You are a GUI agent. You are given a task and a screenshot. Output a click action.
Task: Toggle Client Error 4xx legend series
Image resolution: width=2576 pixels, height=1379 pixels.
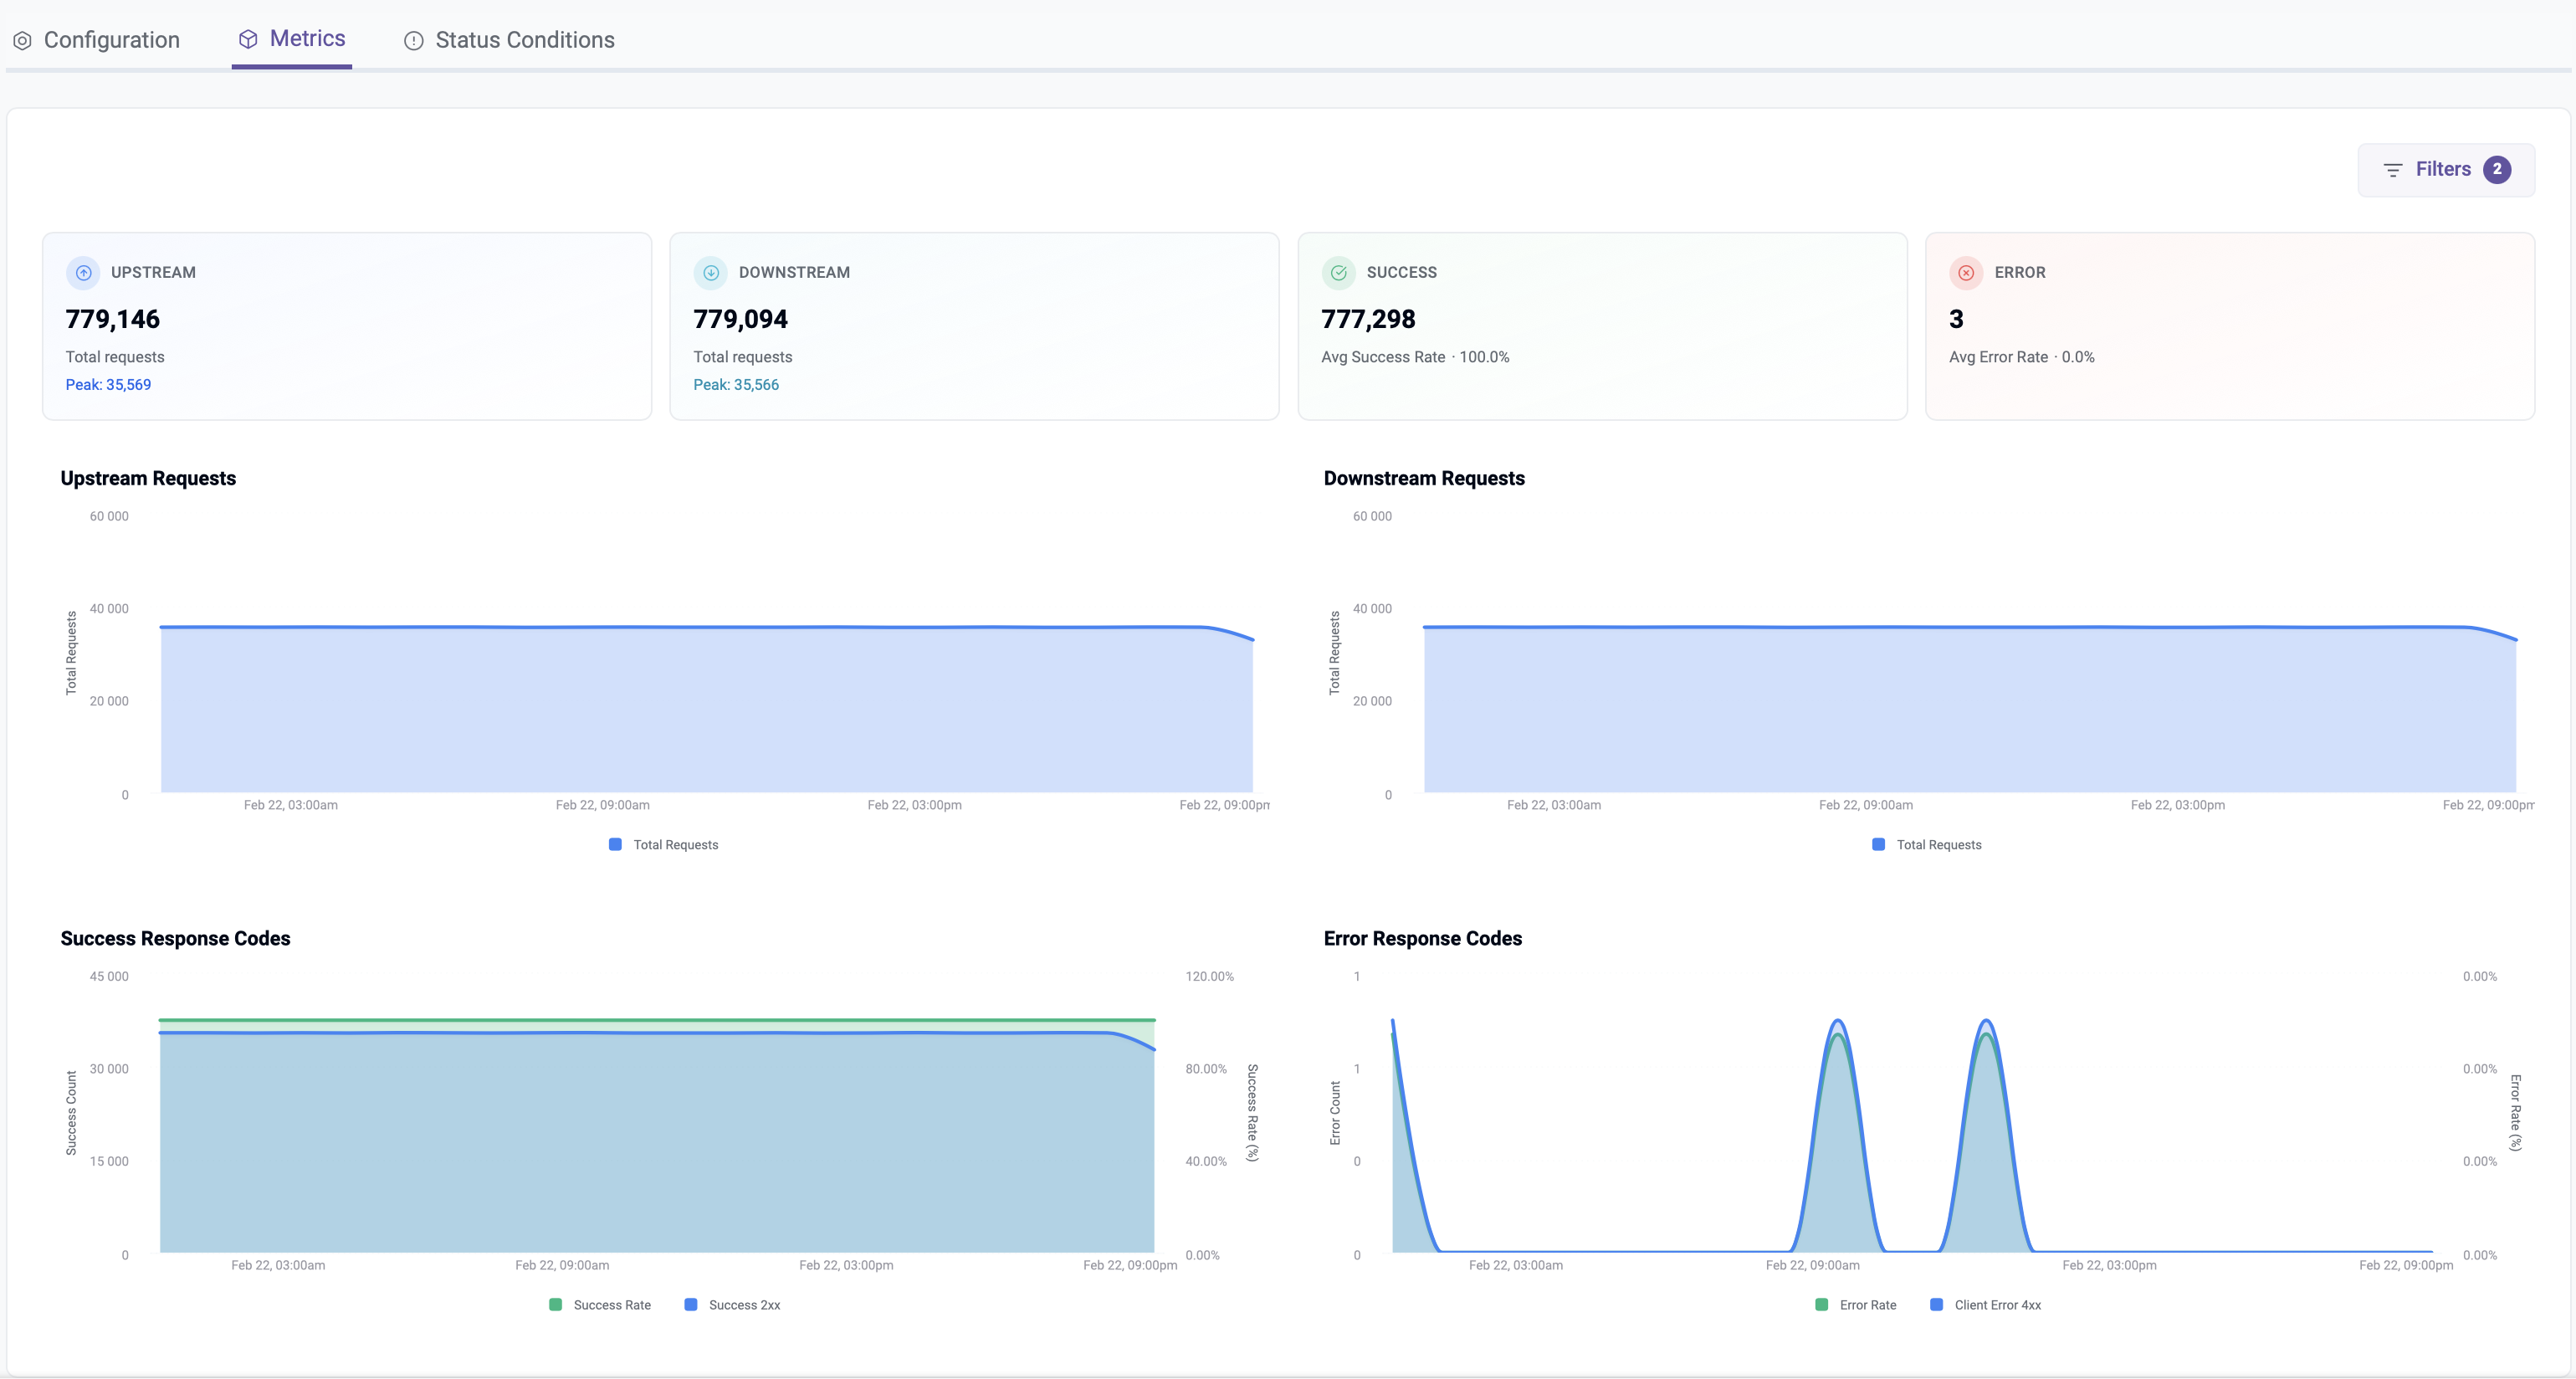[1986, 1305]
